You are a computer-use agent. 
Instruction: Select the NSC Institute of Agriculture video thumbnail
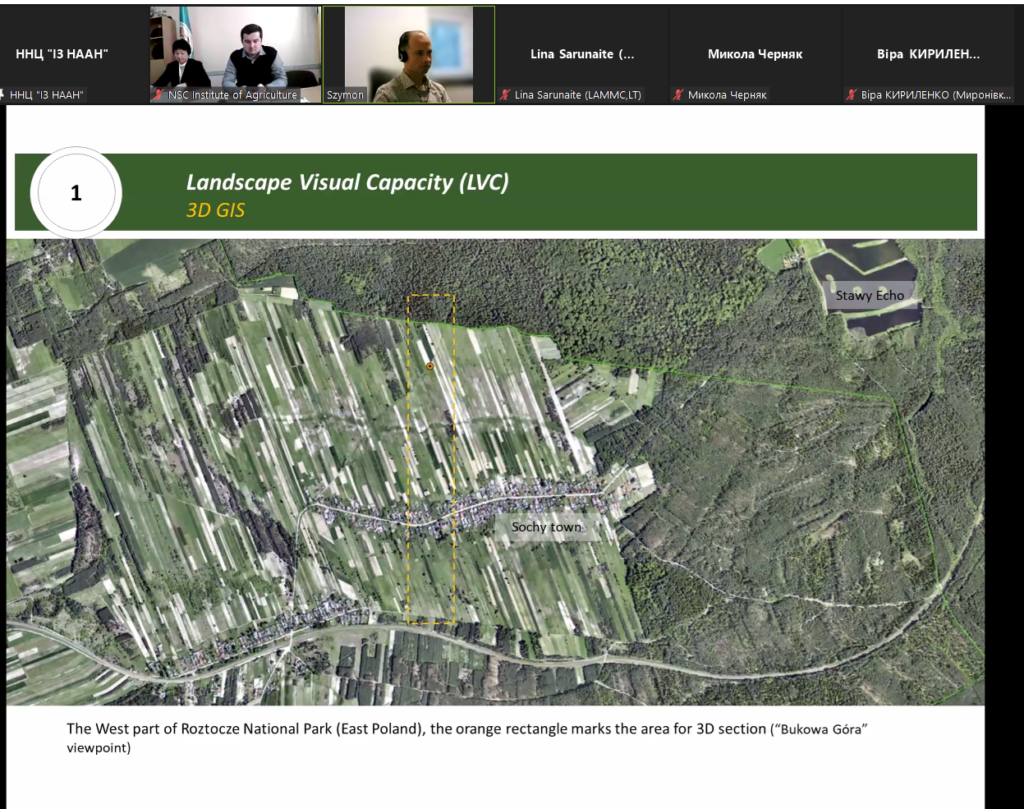pos(235,48)
